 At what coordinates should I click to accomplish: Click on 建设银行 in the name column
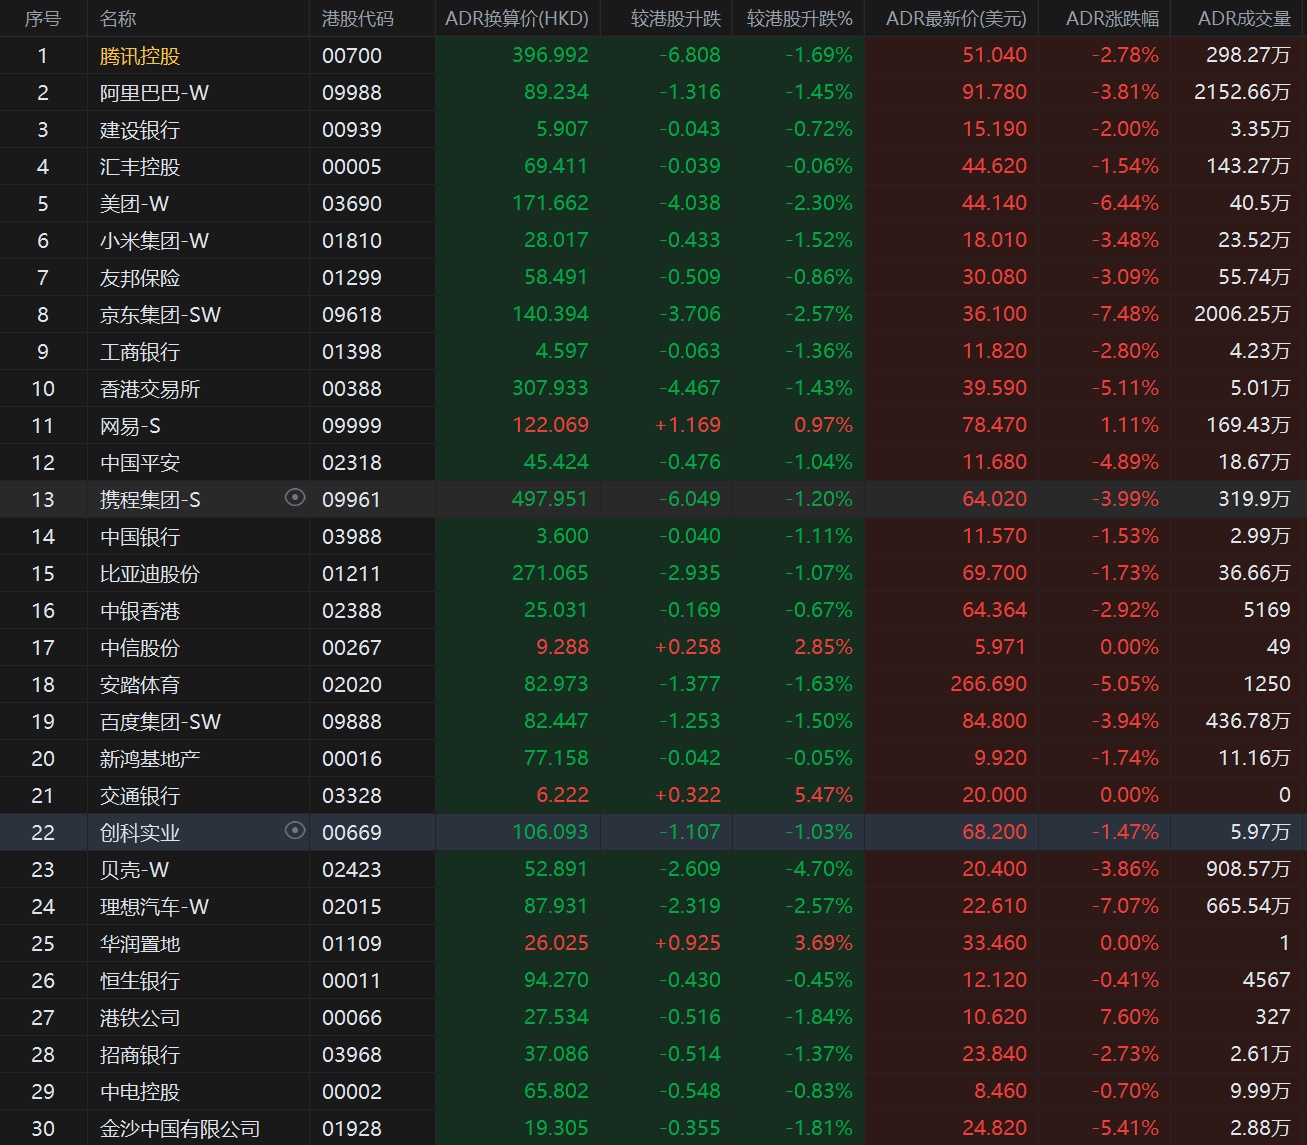(140, 130)
